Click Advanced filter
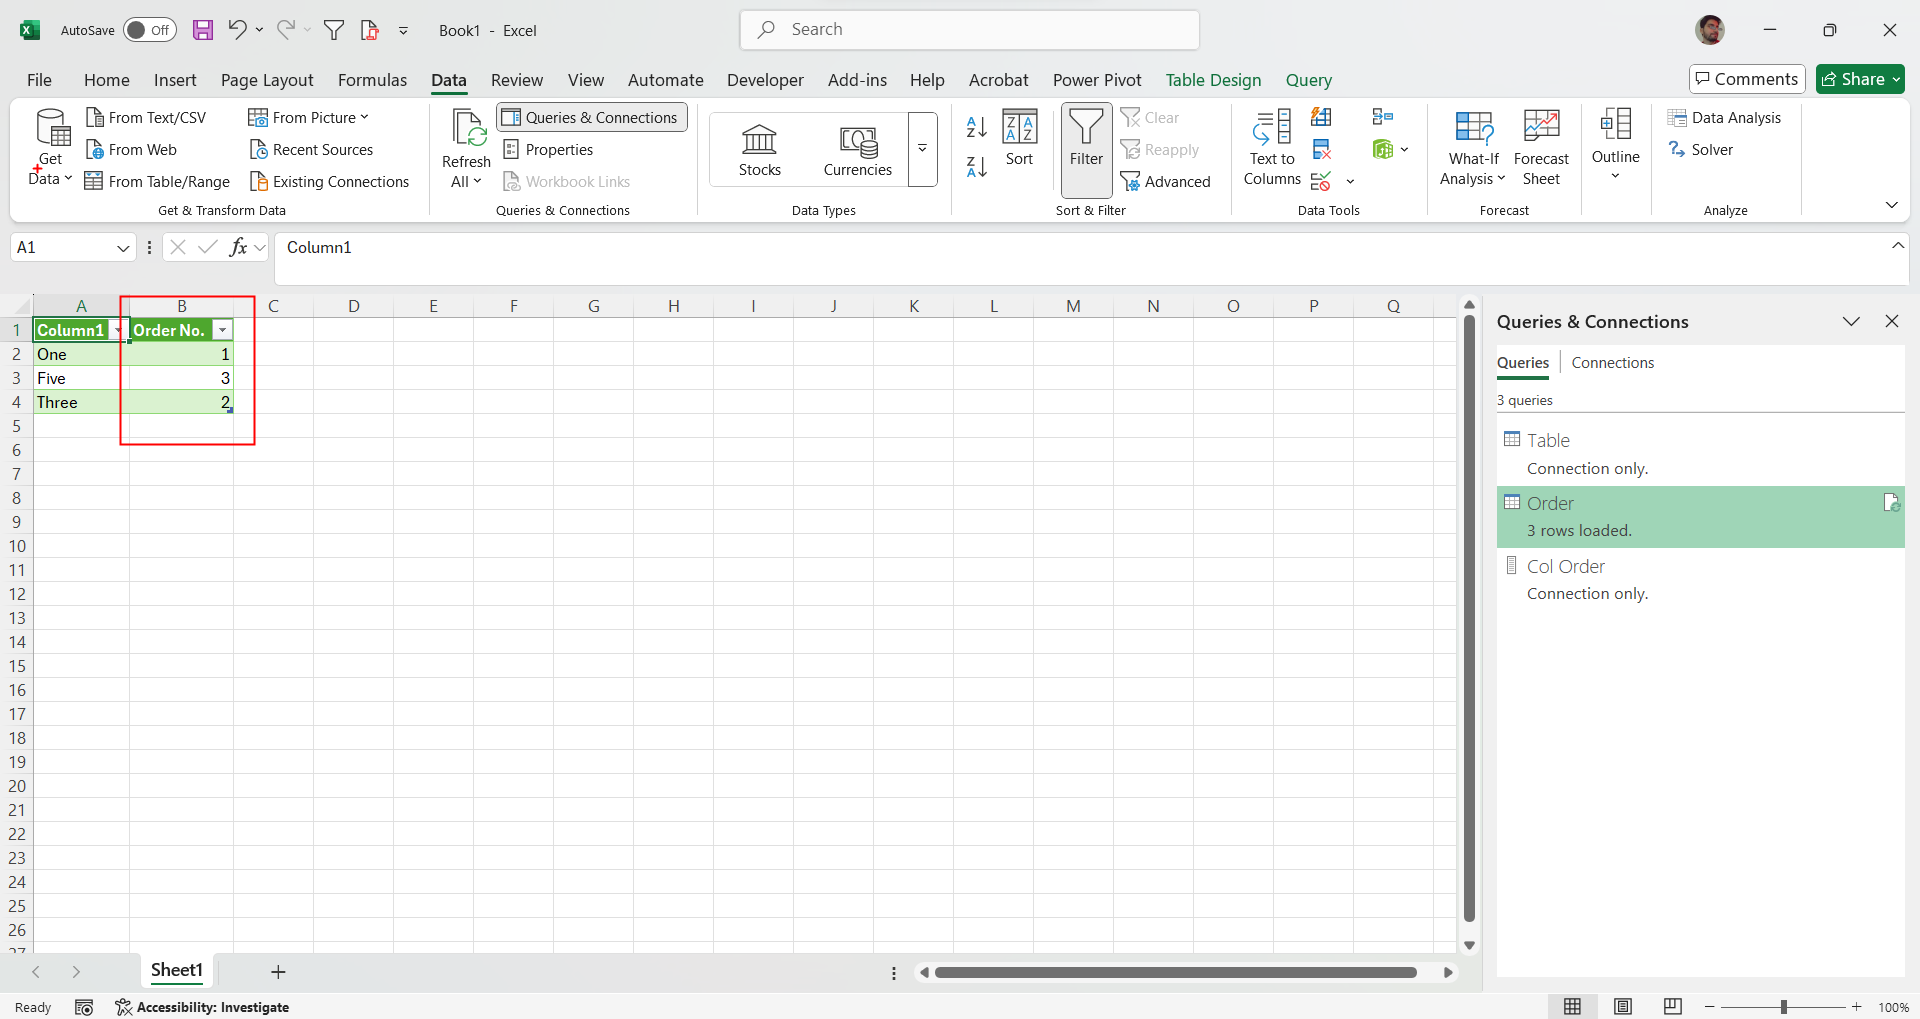The image size is (1920, 1019). 1166,182
